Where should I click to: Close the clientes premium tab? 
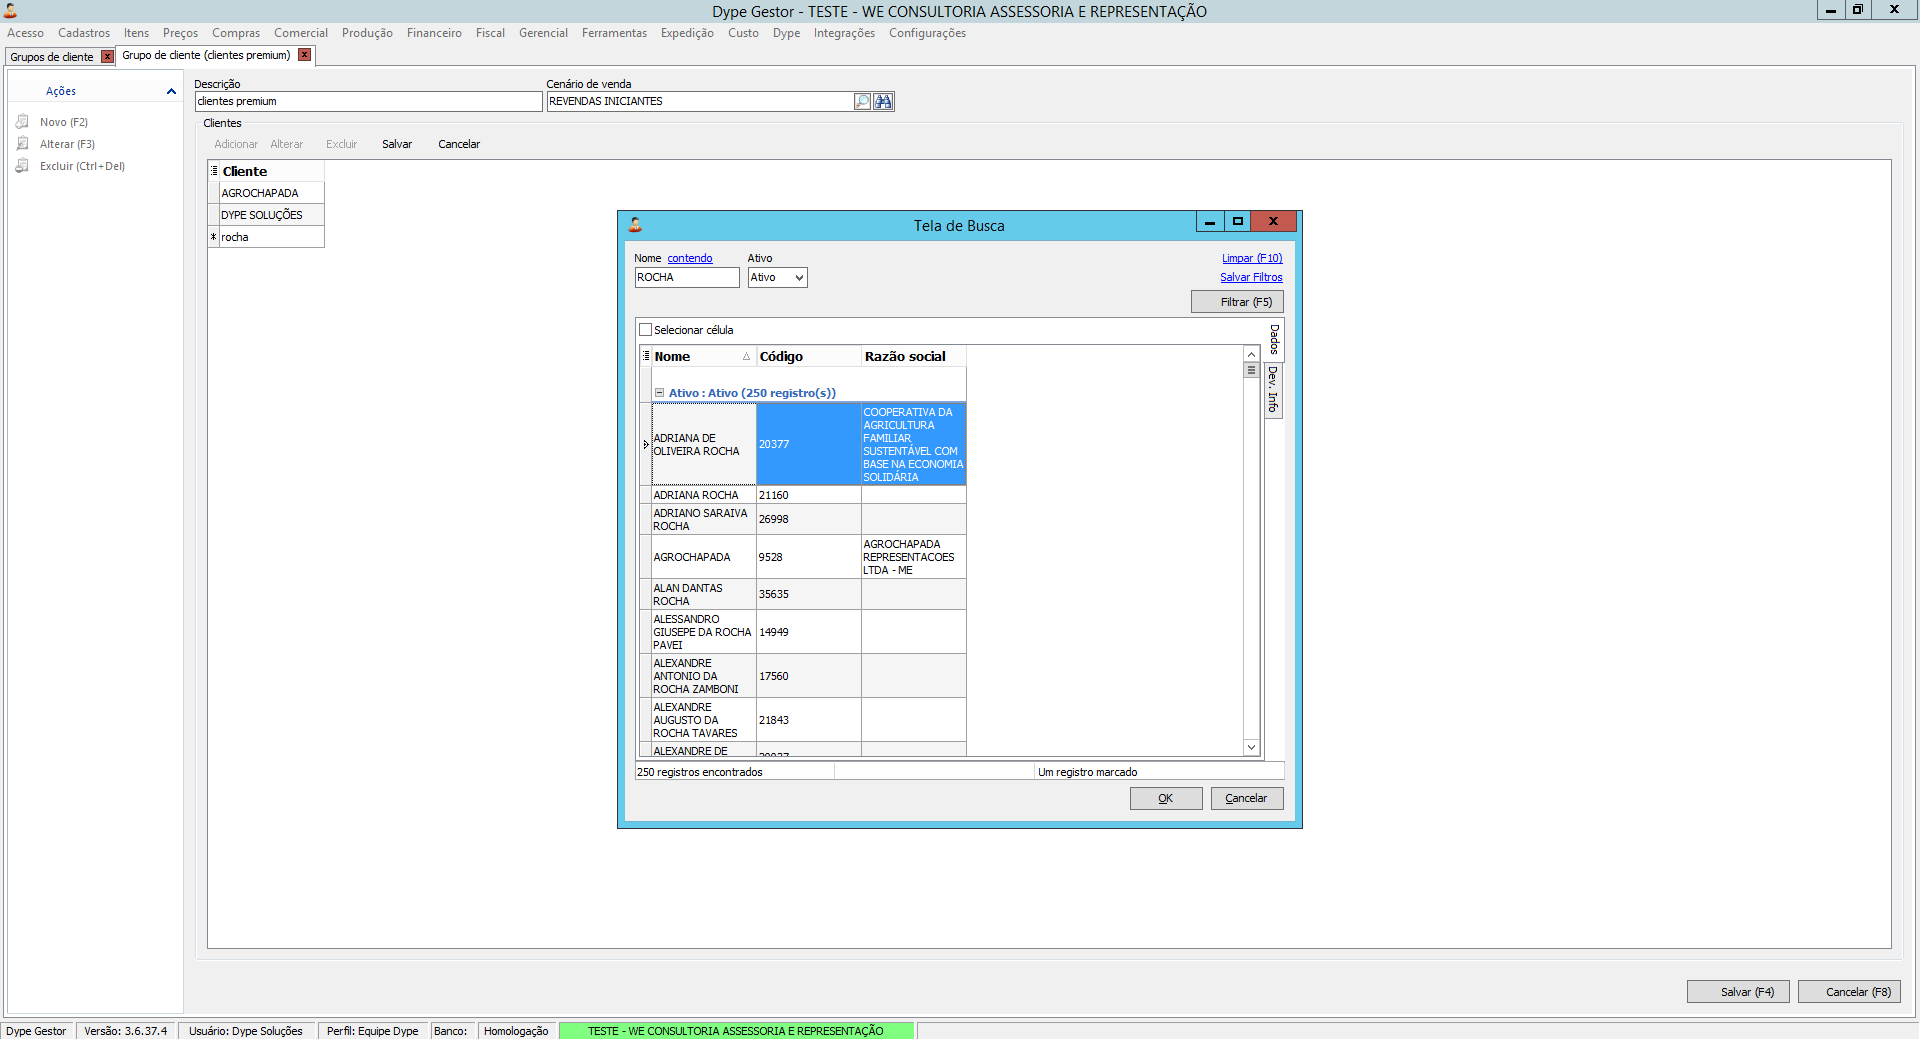pyautogui.click(x=304, y=55)
